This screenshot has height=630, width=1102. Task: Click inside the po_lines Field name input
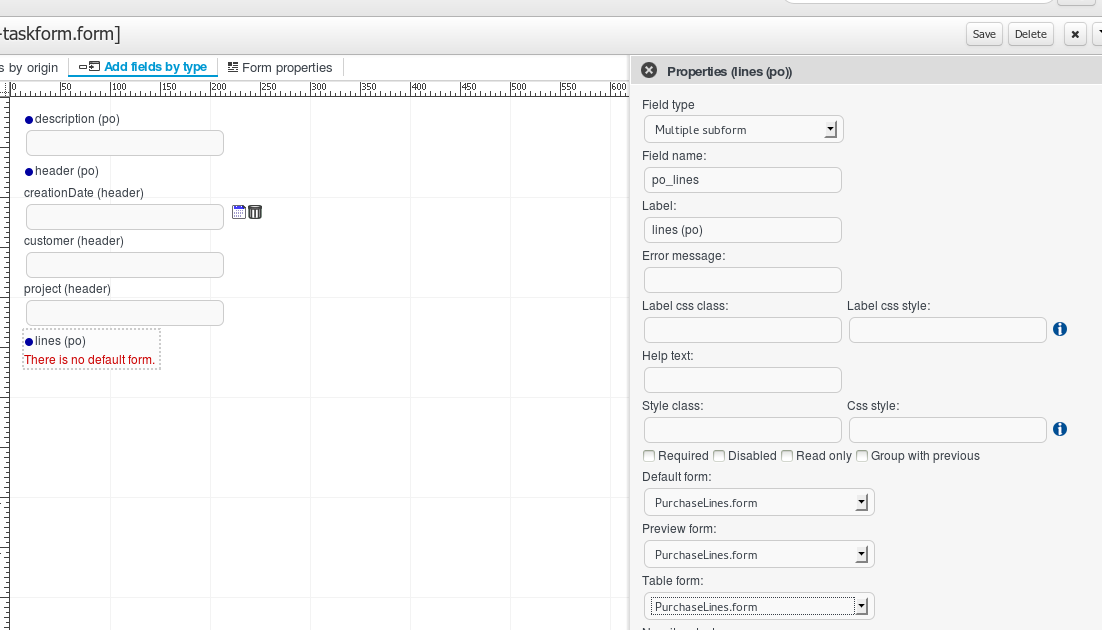pyautogui.click(x=742, y=180)
